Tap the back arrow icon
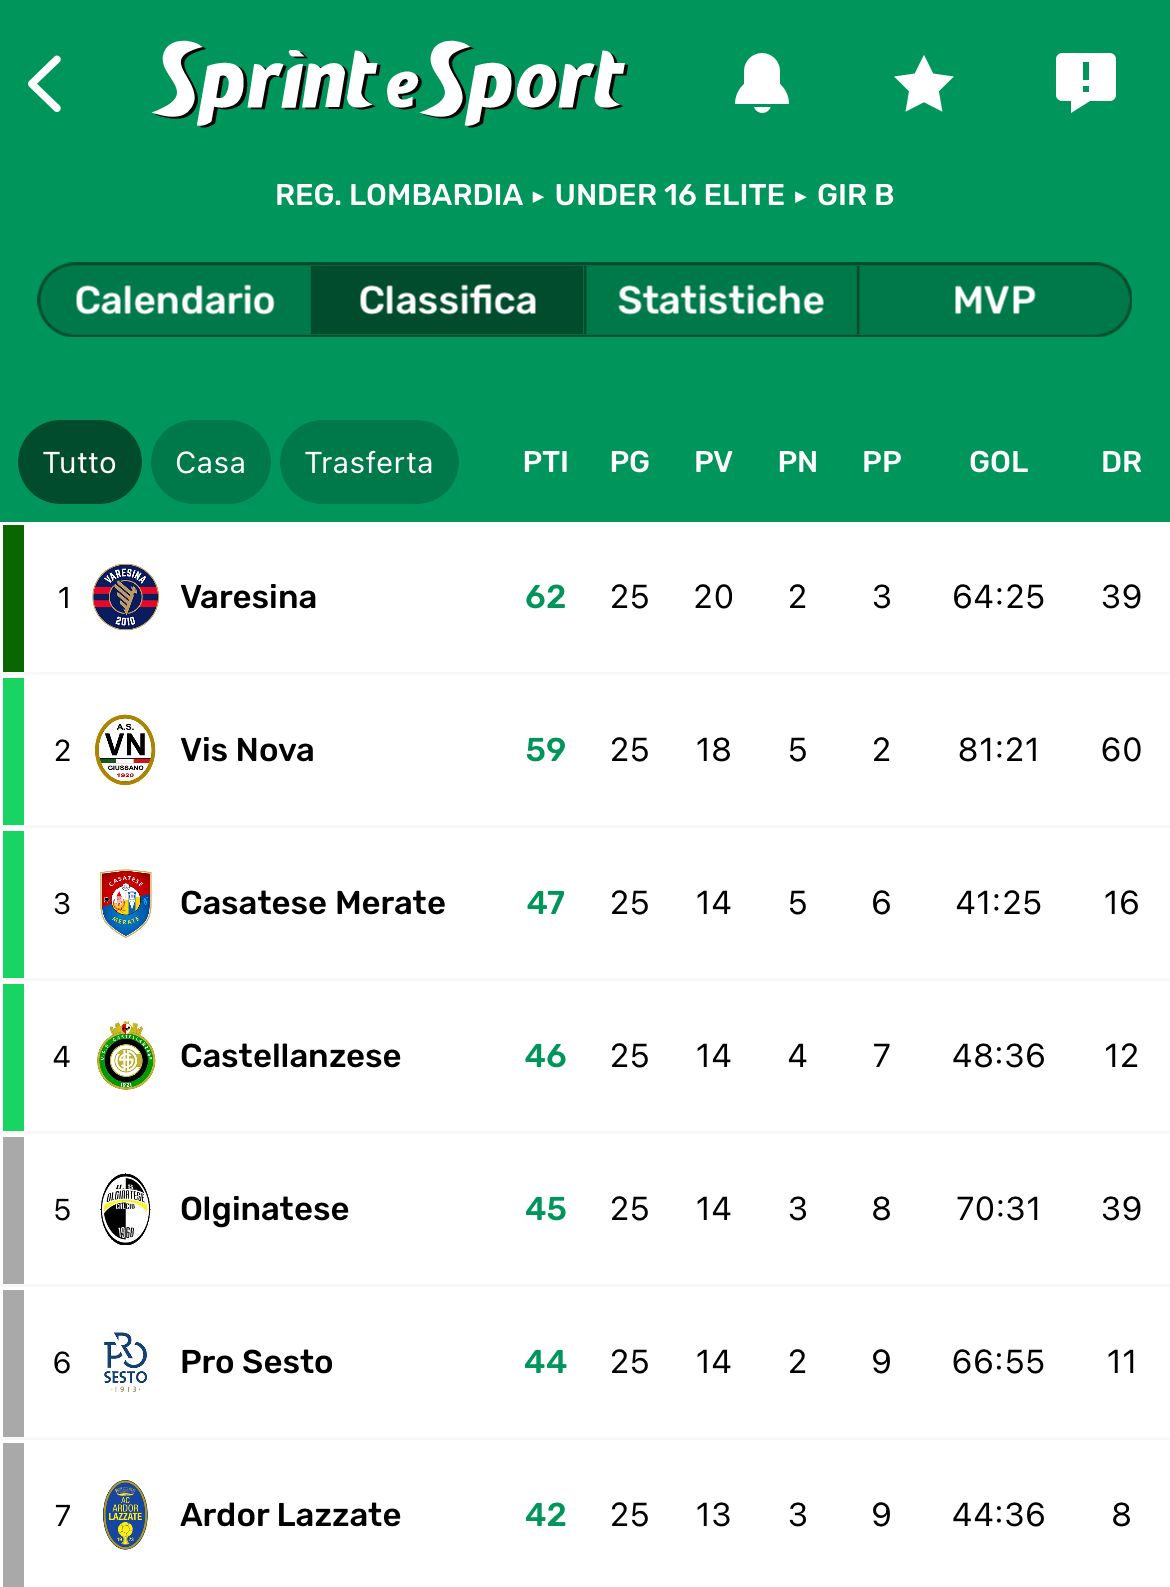 (46, 83)
